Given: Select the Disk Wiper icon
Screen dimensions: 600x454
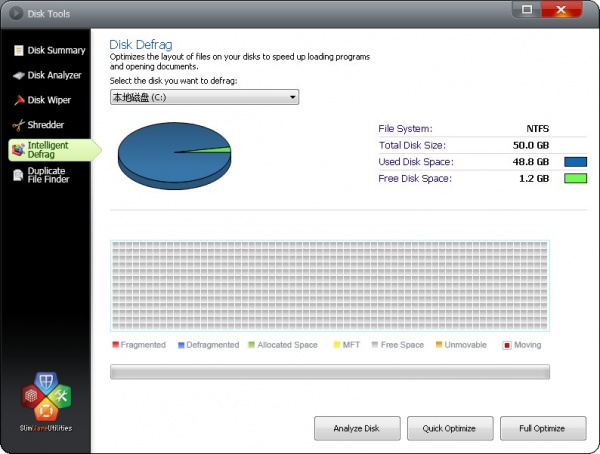Looking at the screenshot, I should tap(18, 100).
